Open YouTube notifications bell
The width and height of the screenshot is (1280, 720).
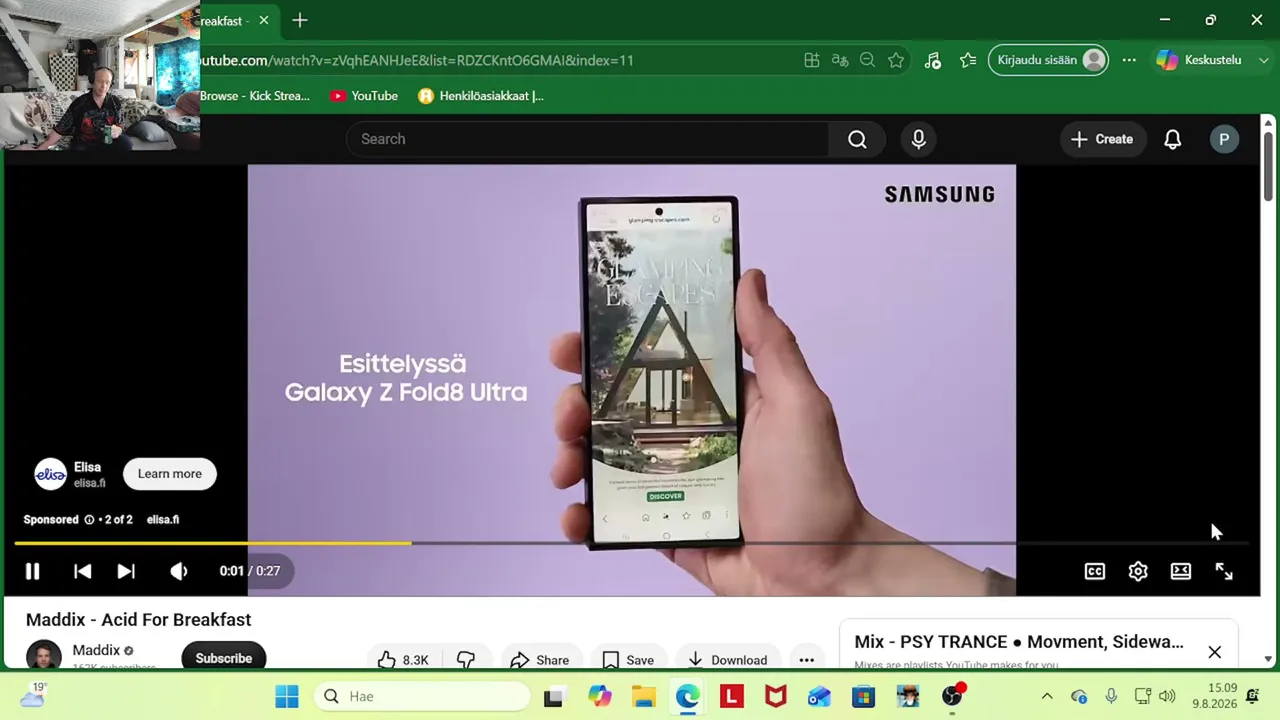pyautogui.click(x=1173, y=139)
